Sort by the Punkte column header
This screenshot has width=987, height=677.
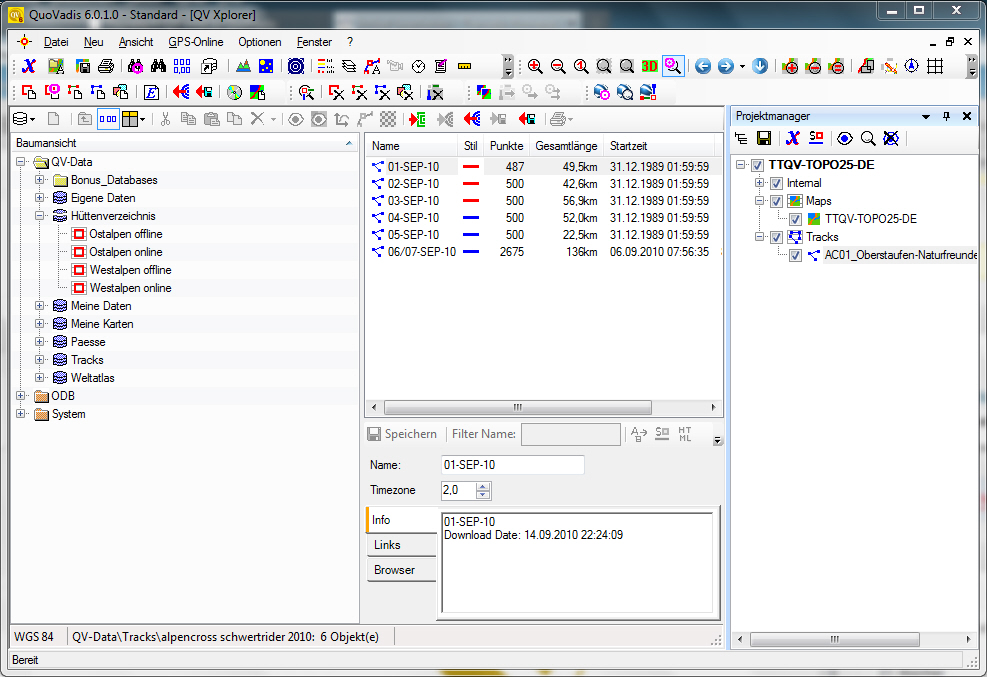point(507,146)
